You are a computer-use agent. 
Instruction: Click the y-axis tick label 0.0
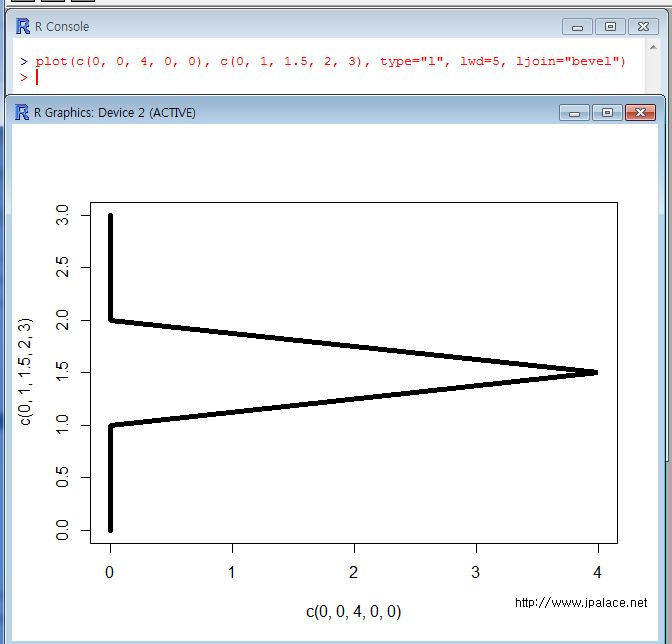coord(63,530)
